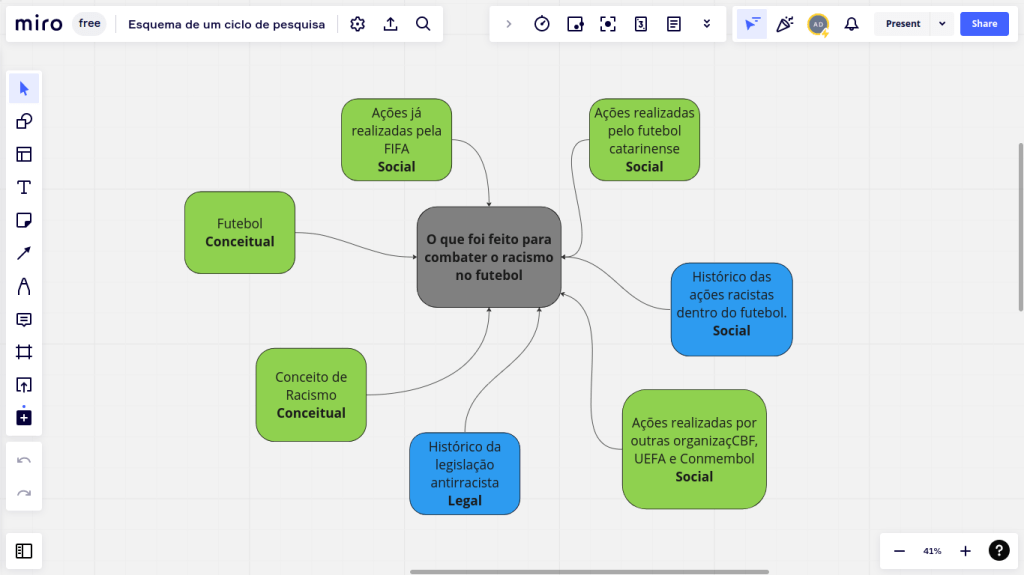Image resolution: width=1024 pixels, height=575 pixels.
Task: Open the comment tool
Action: coord(24,320)
